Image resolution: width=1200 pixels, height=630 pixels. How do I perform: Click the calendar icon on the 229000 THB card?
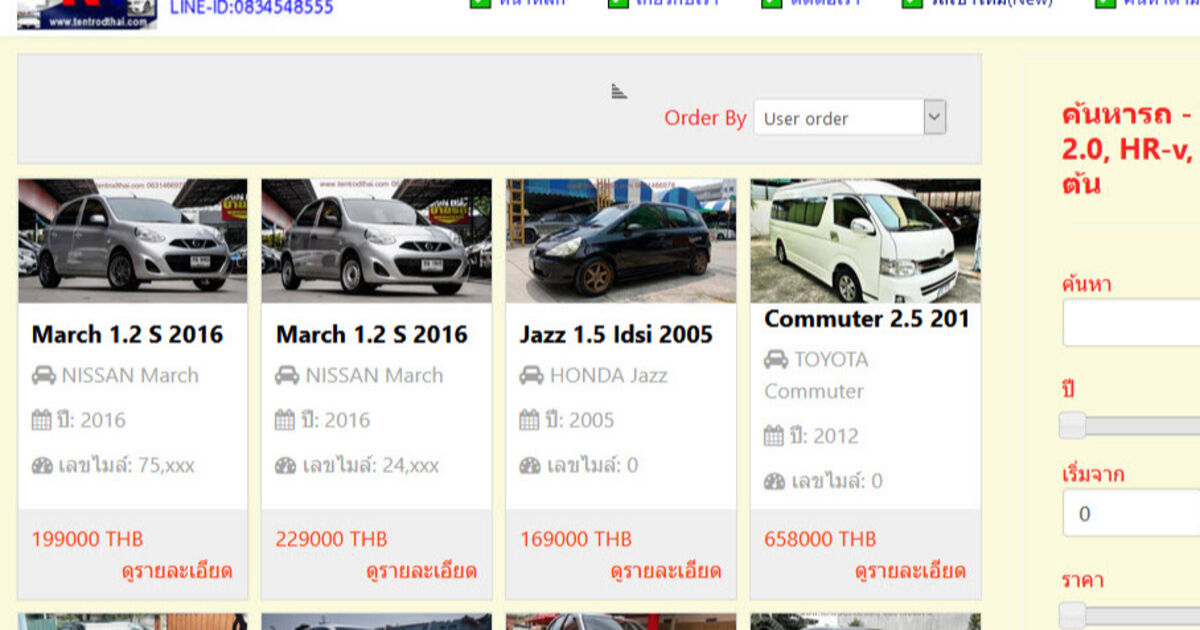point(285,420)
